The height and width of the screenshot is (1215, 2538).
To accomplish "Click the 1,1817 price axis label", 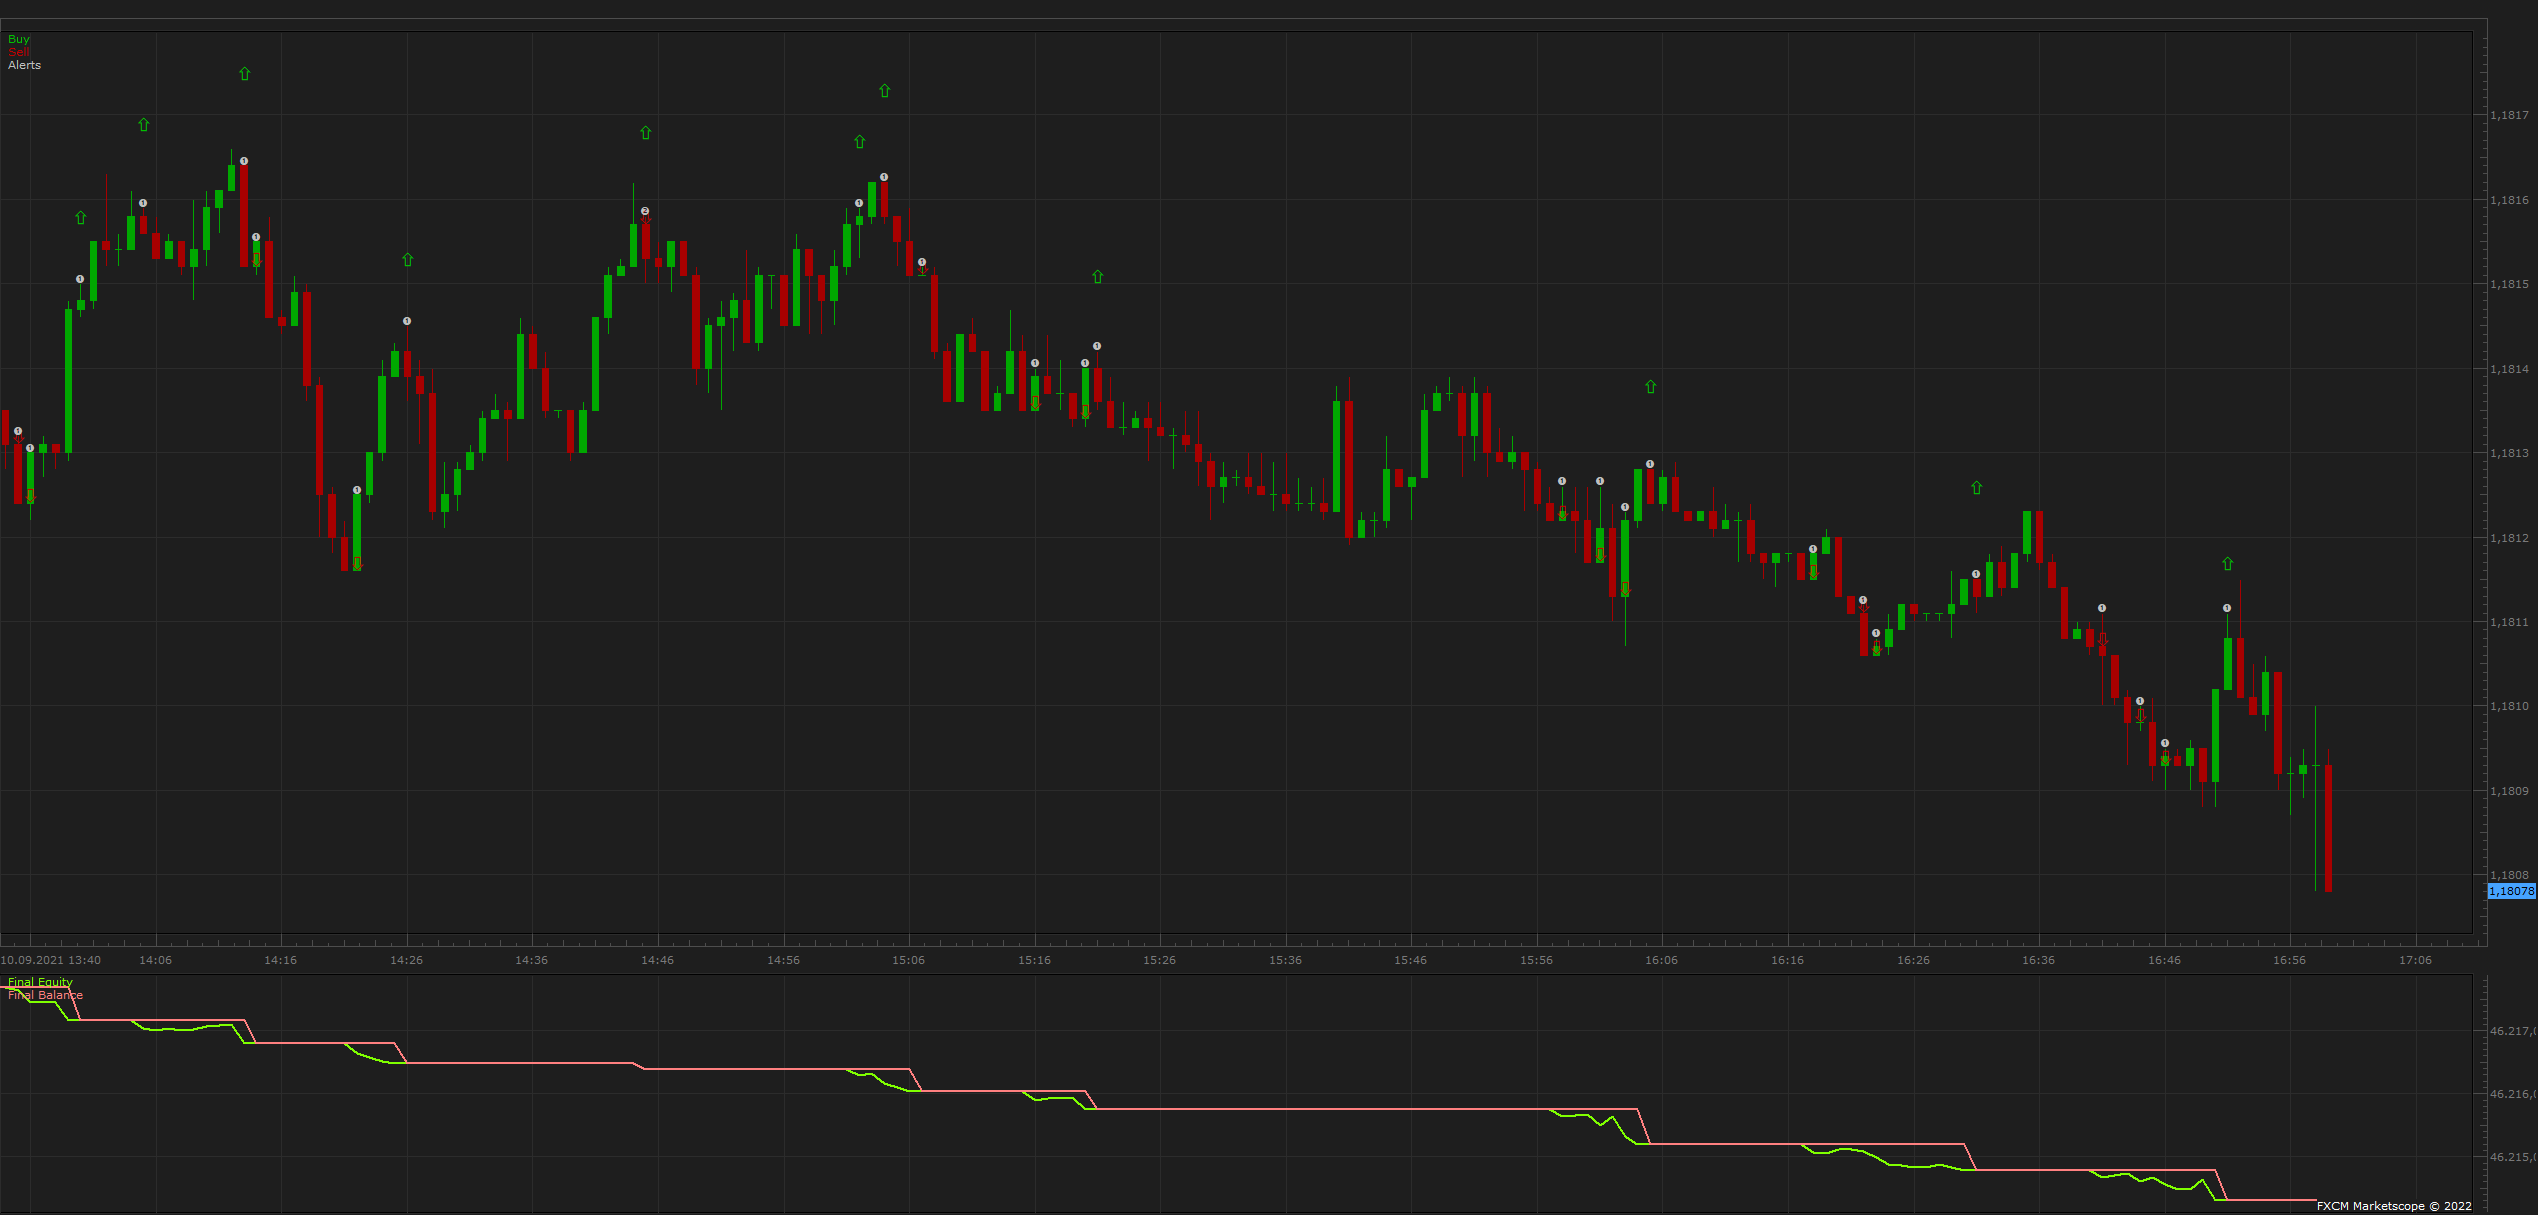I will pos(2510,115).
